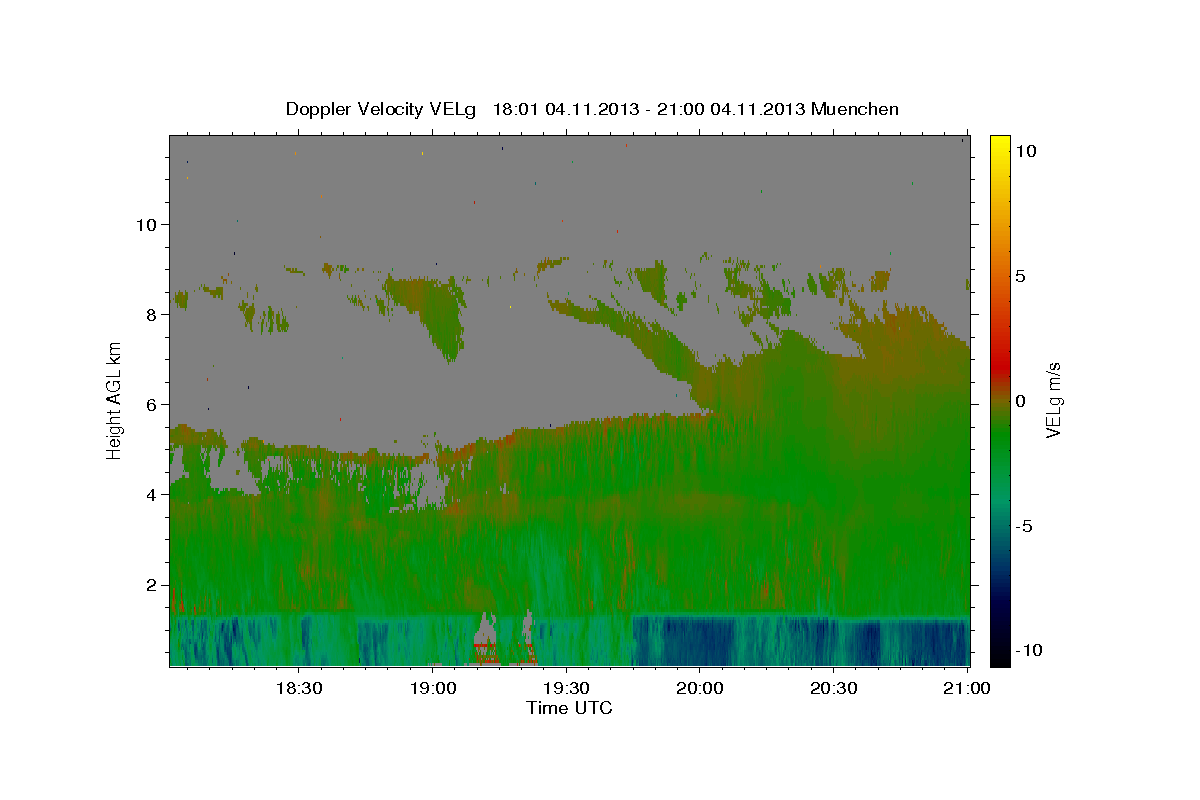
Task: Click the 20:30 time tick label
Action: tap(834, 689)
